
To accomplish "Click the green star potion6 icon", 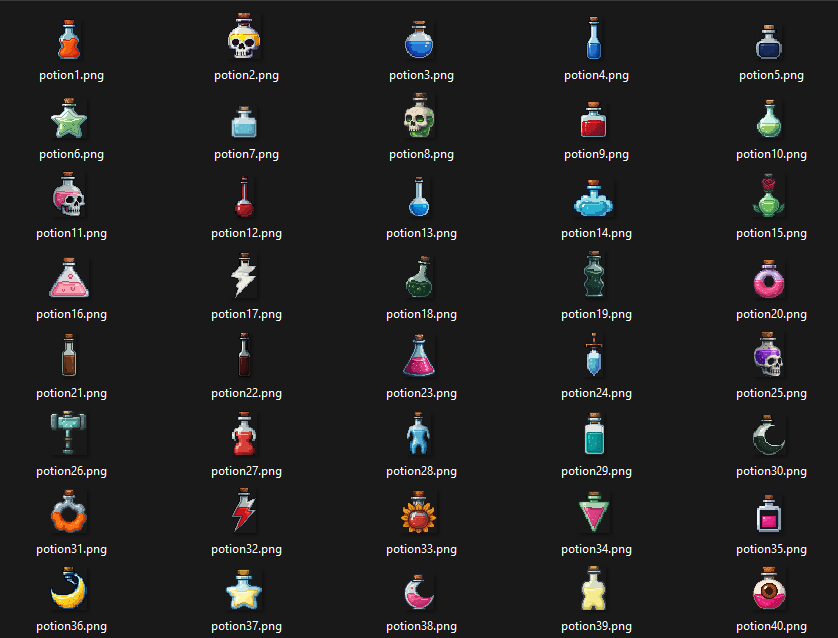I will pyautogui.click(x=68, y=118).
